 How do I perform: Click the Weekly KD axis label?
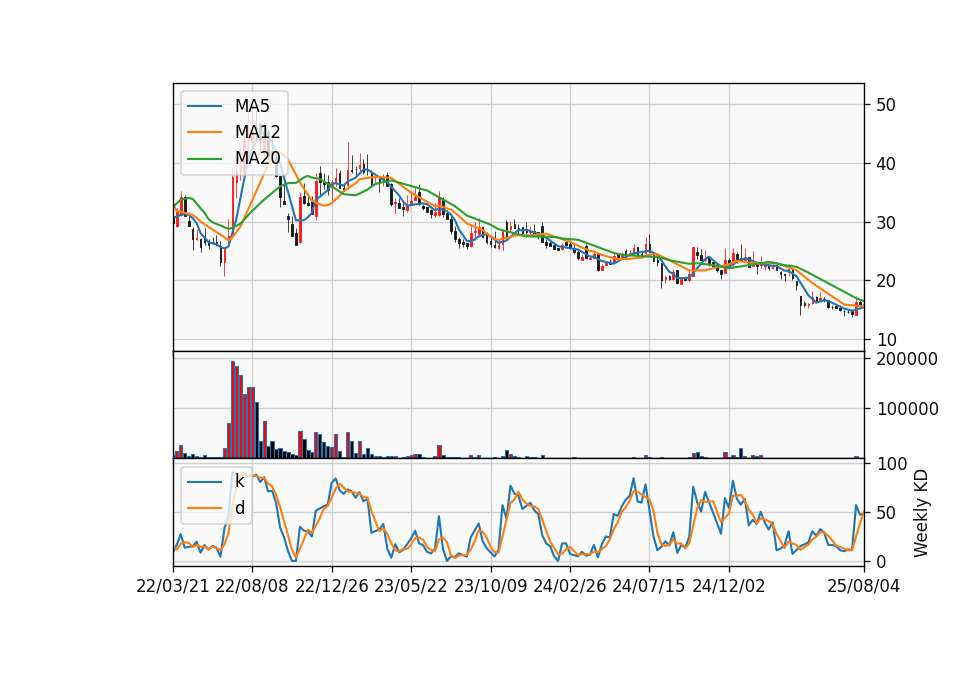pyautogui.click(x=921, y=513)
